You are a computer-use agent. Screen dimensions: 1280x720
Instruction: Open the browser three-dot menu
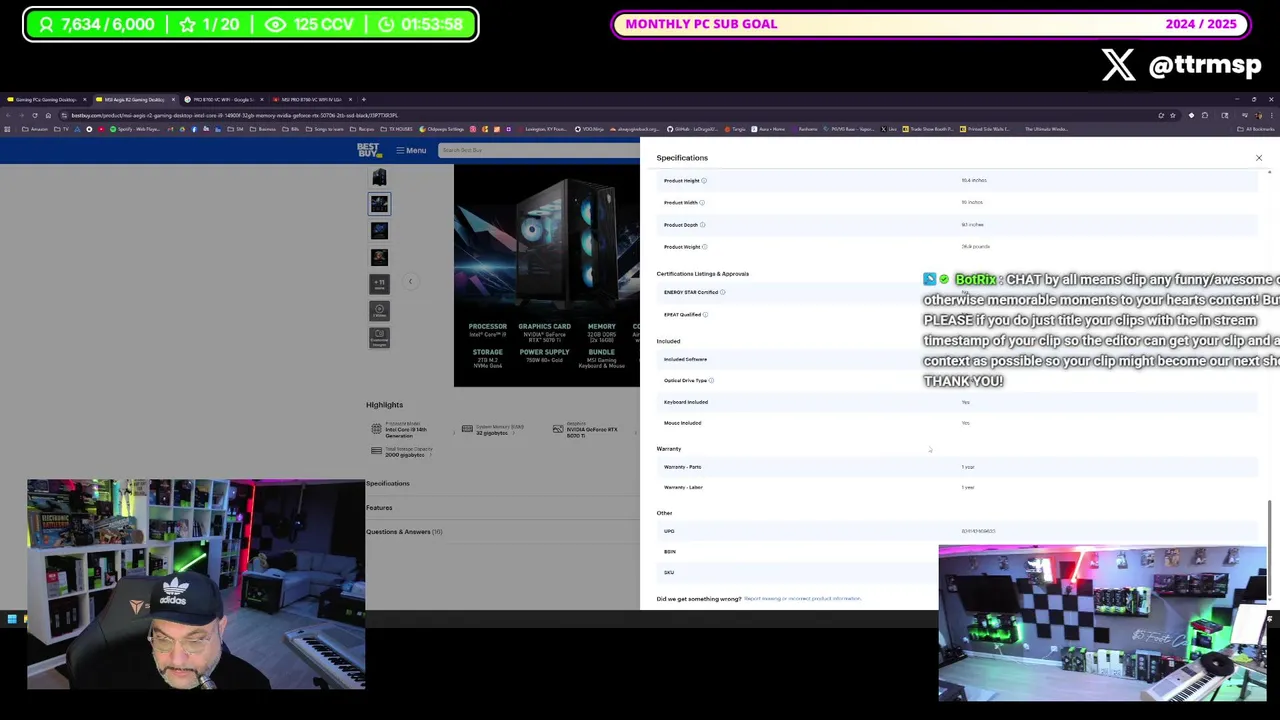[x=1271, y=115]
